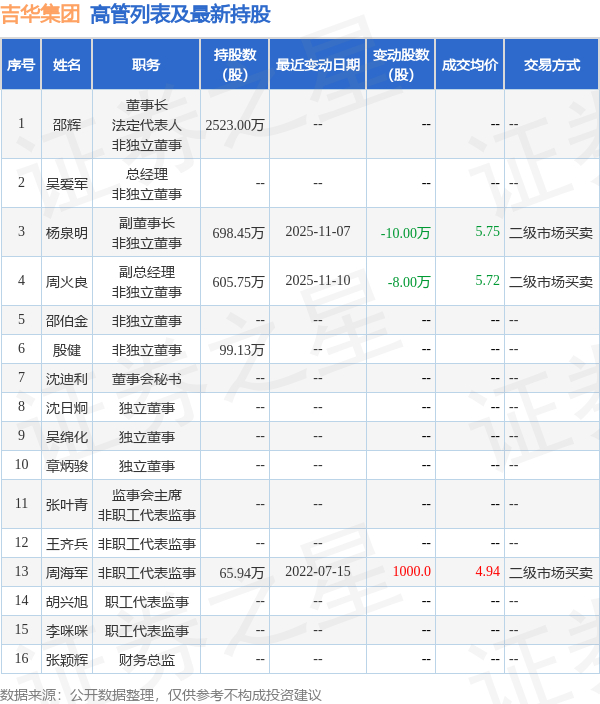The height and width of the screenshot is (704, 600).
Task: Click the holding value 65.94万
Action: (242, 573)
